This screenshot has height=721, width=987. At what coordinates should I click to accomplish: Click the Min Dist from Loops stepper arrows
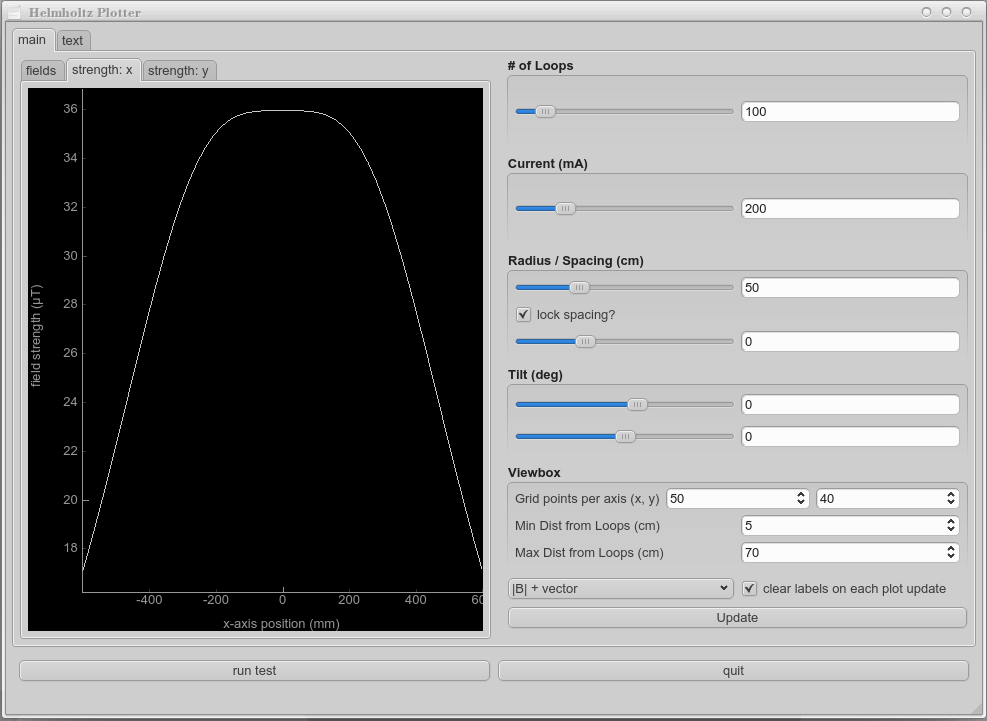[x=951, y=526]
